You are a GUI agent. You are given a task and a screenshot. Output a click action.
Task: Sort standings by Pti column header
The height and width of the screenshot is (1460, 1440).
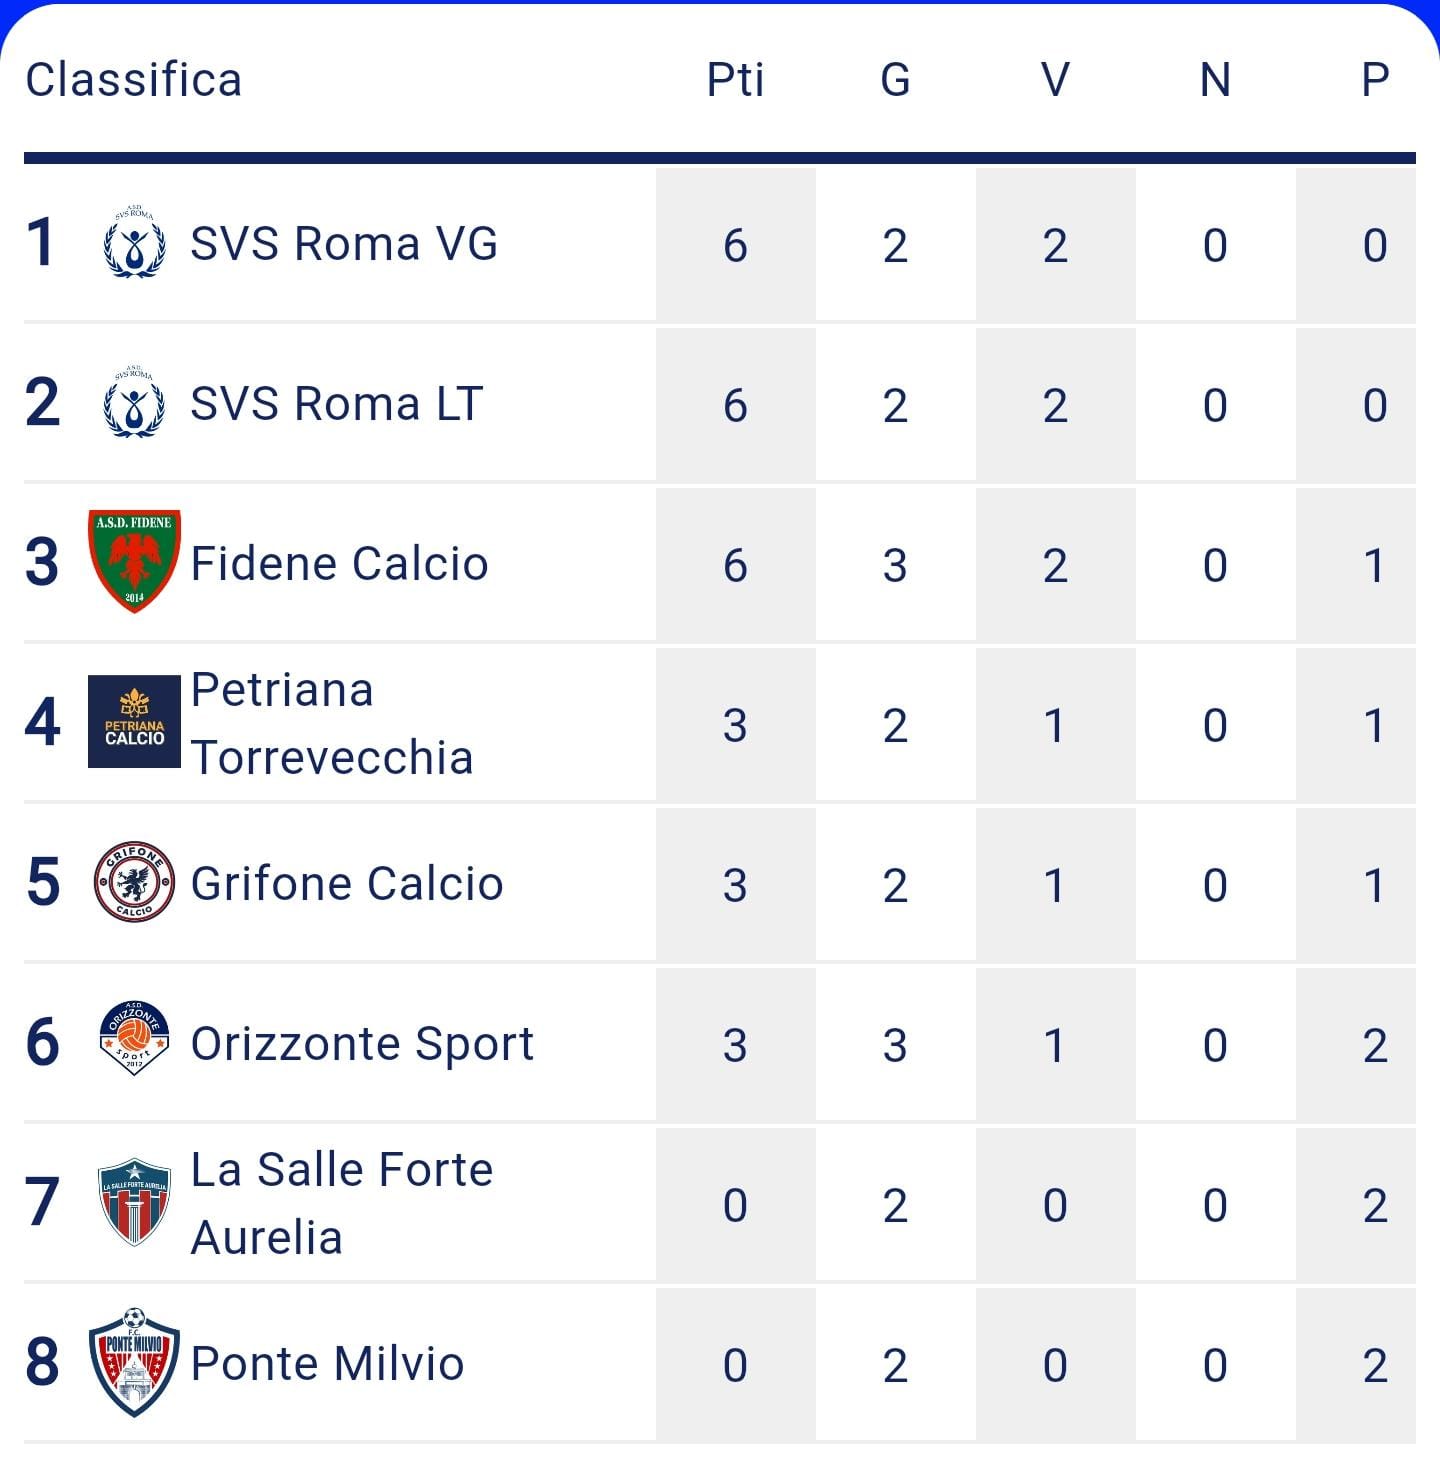735,80
